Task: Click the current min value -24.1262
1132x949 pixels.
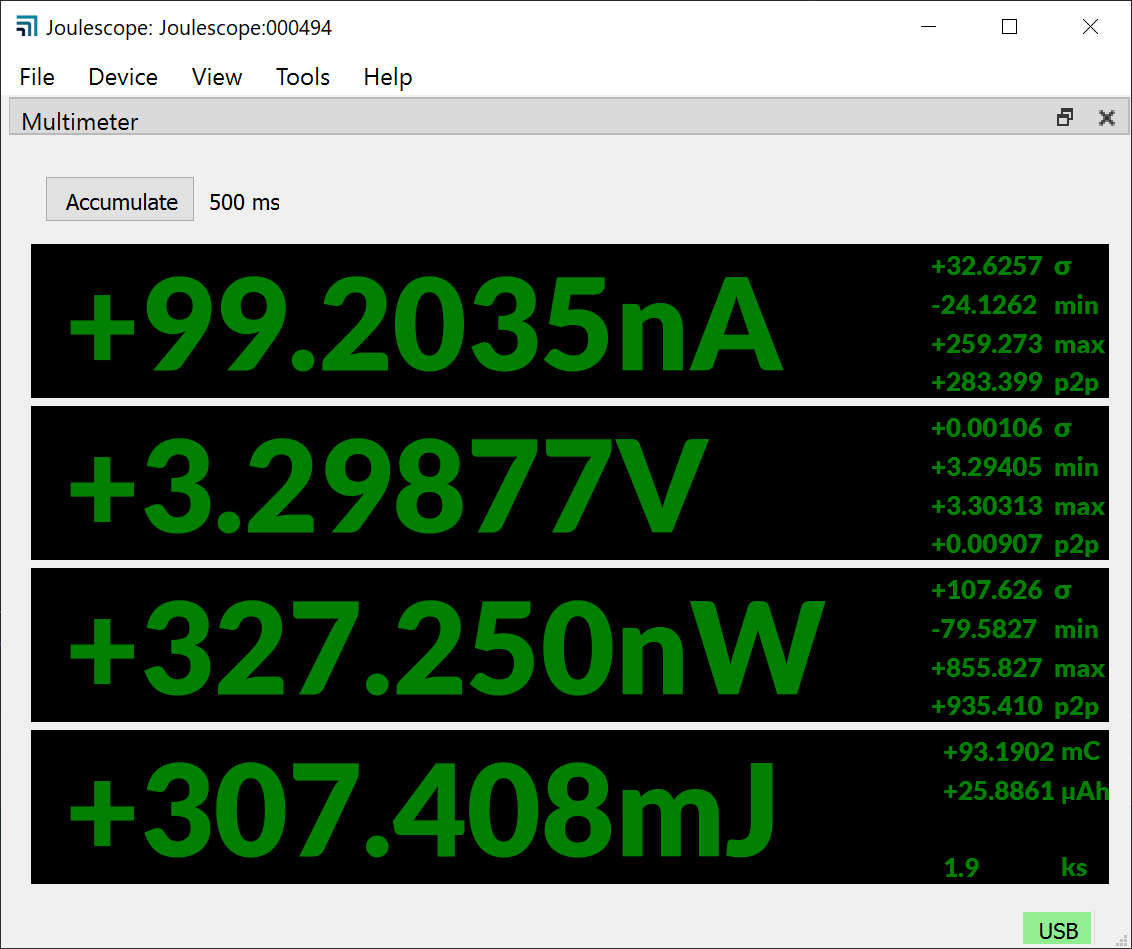Action: 984,305
